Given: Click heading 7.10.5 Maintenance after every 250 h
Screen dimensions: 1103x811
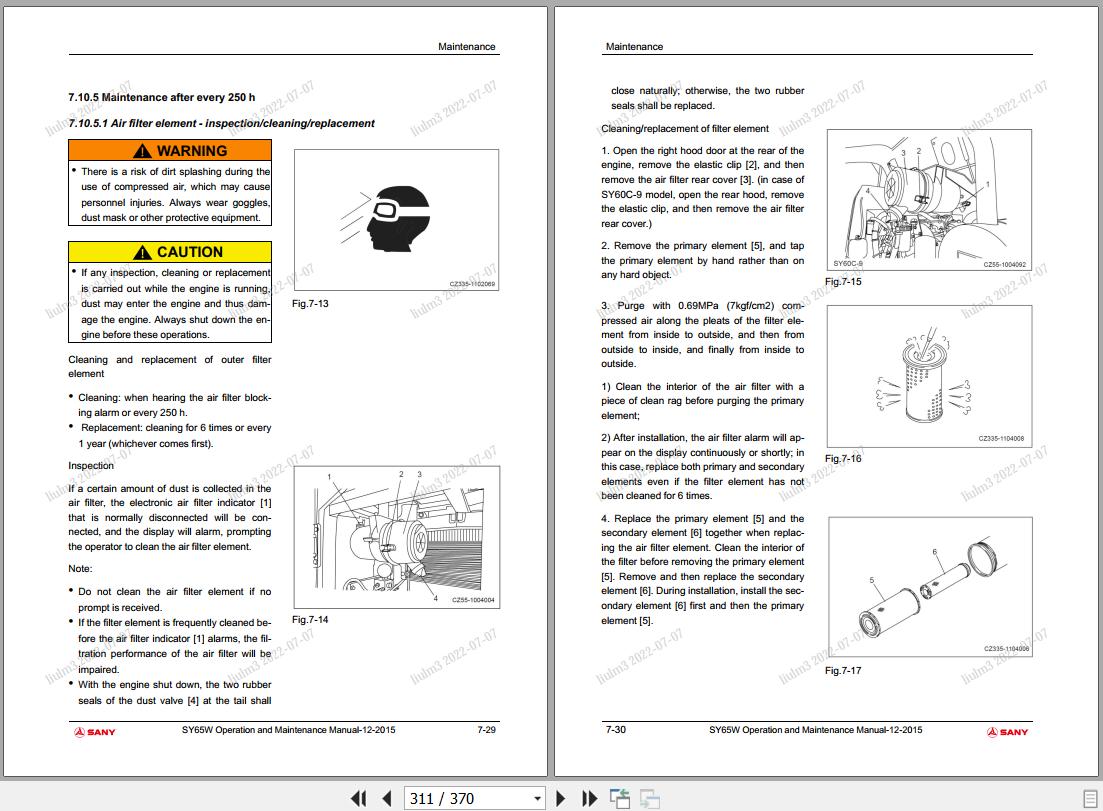Looking at the screenshot, I should [x=162, y=98].
